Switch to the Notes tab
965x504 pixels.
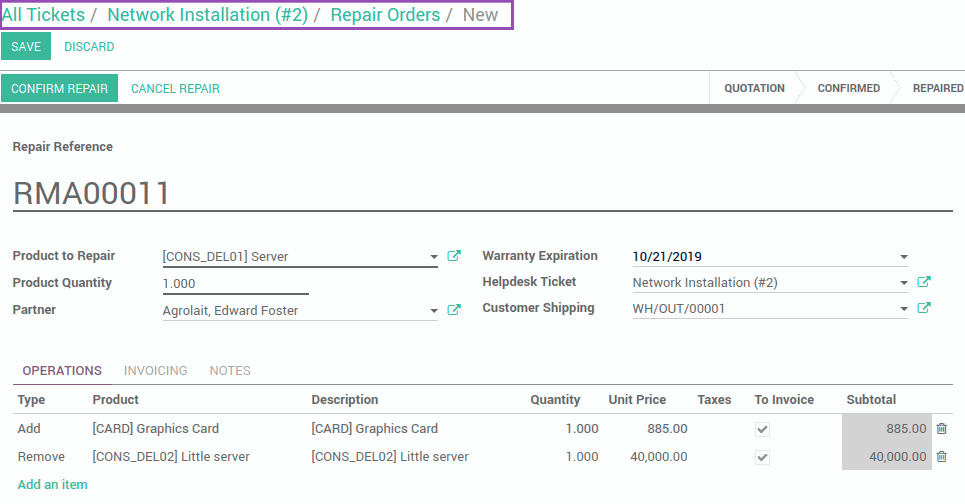230,370
